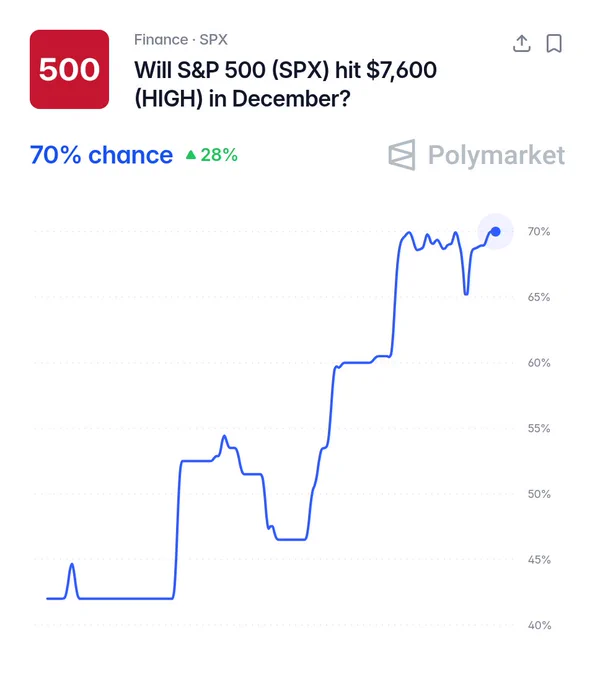Click the 55% y-axis label

539,428
